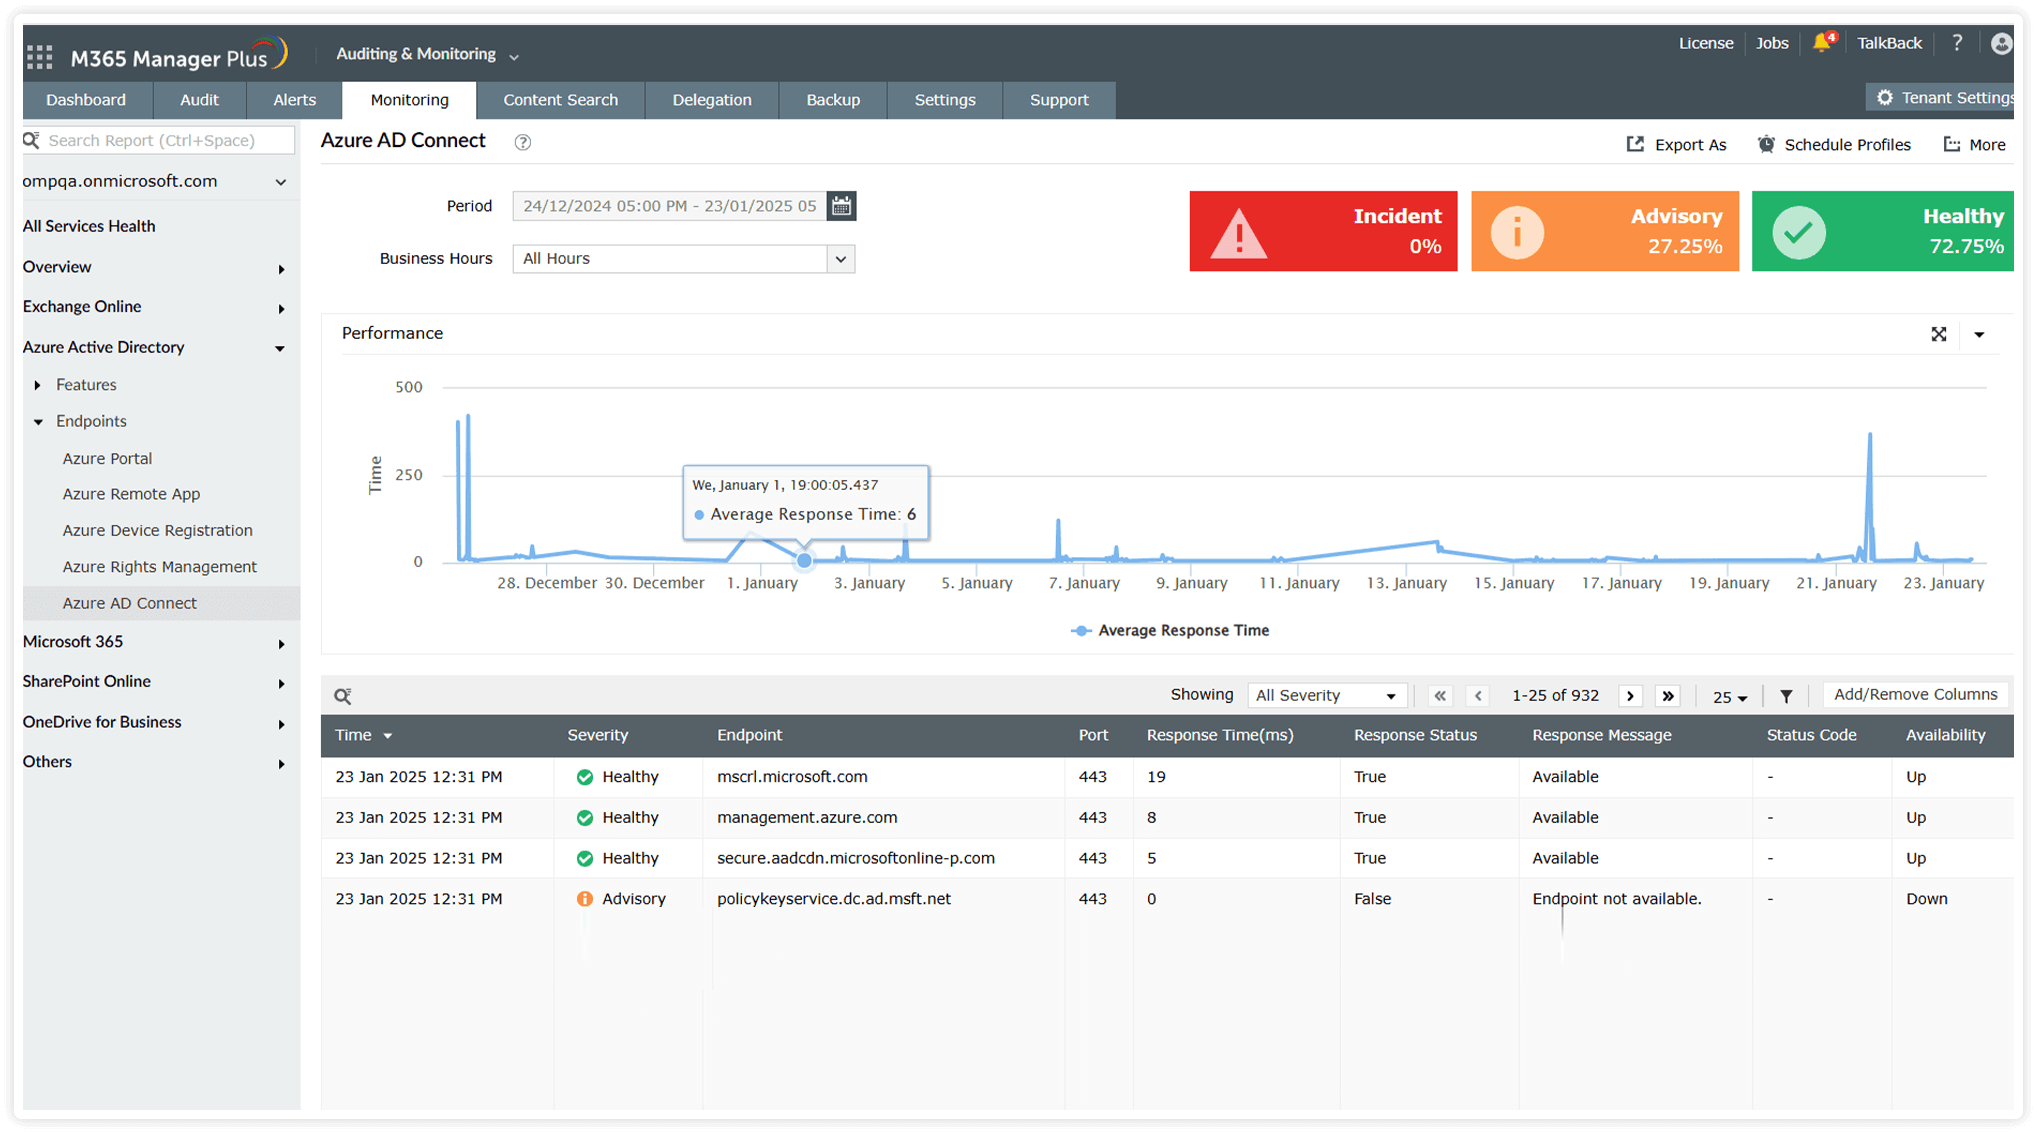Click the Add/Remove Columns button
Viewport: 2037px width, 1133px height.
point(1915,693)
